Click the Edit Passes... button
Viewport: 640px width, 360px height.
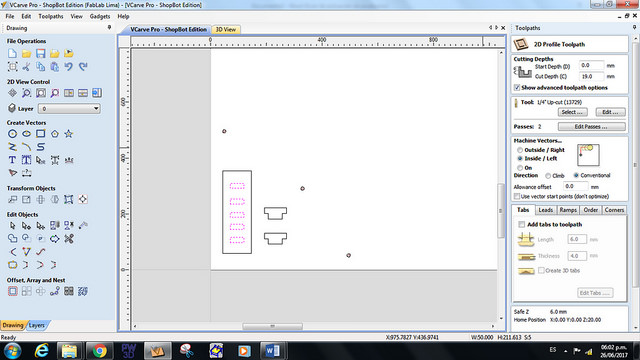click(591, 127)
